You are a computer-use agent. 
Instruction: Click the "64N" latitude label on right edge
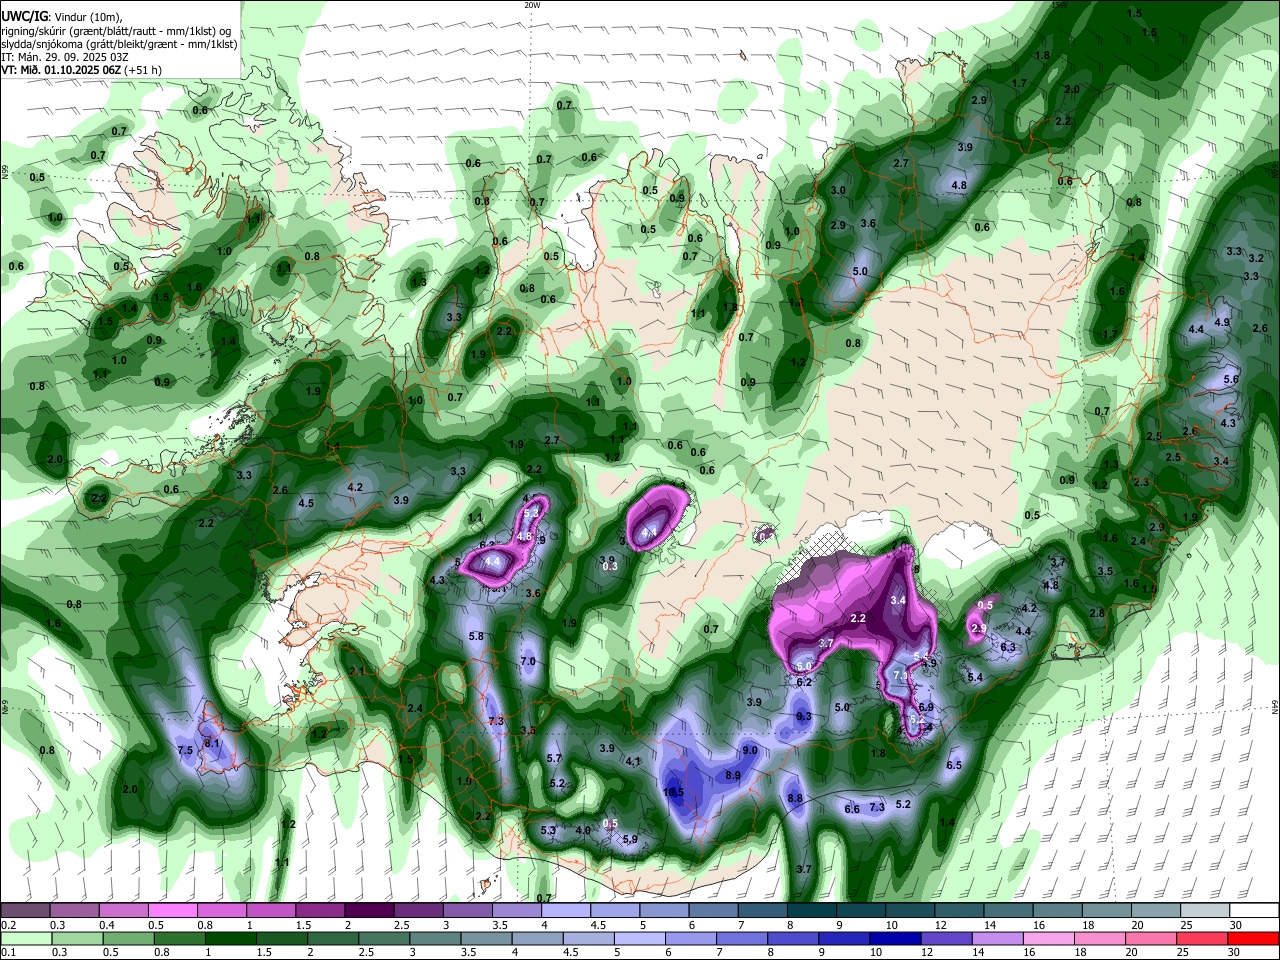coord(1275,707)
